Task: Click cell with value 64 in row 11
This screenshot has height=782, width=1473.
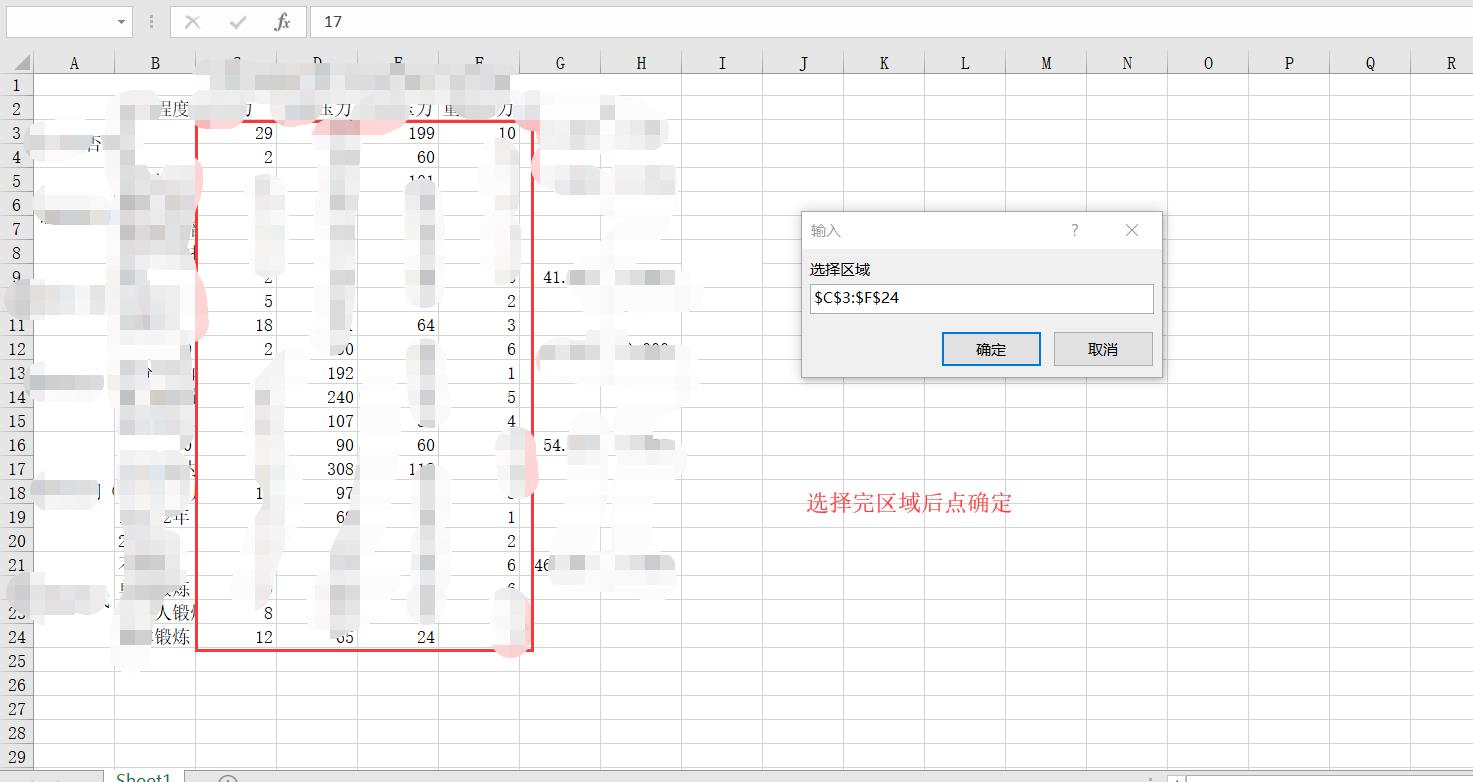Action: (x=398, y=325)
